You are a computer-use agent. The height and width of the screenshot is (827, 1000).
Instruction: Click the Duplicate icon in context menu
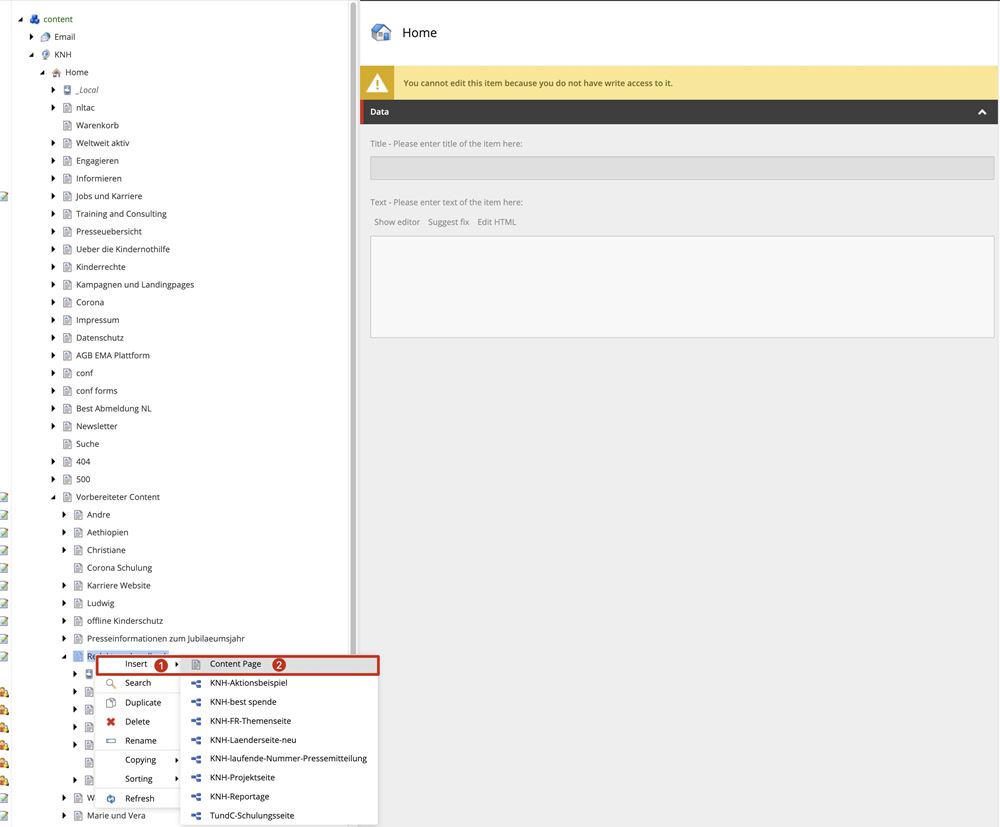(x=111, y=703)
